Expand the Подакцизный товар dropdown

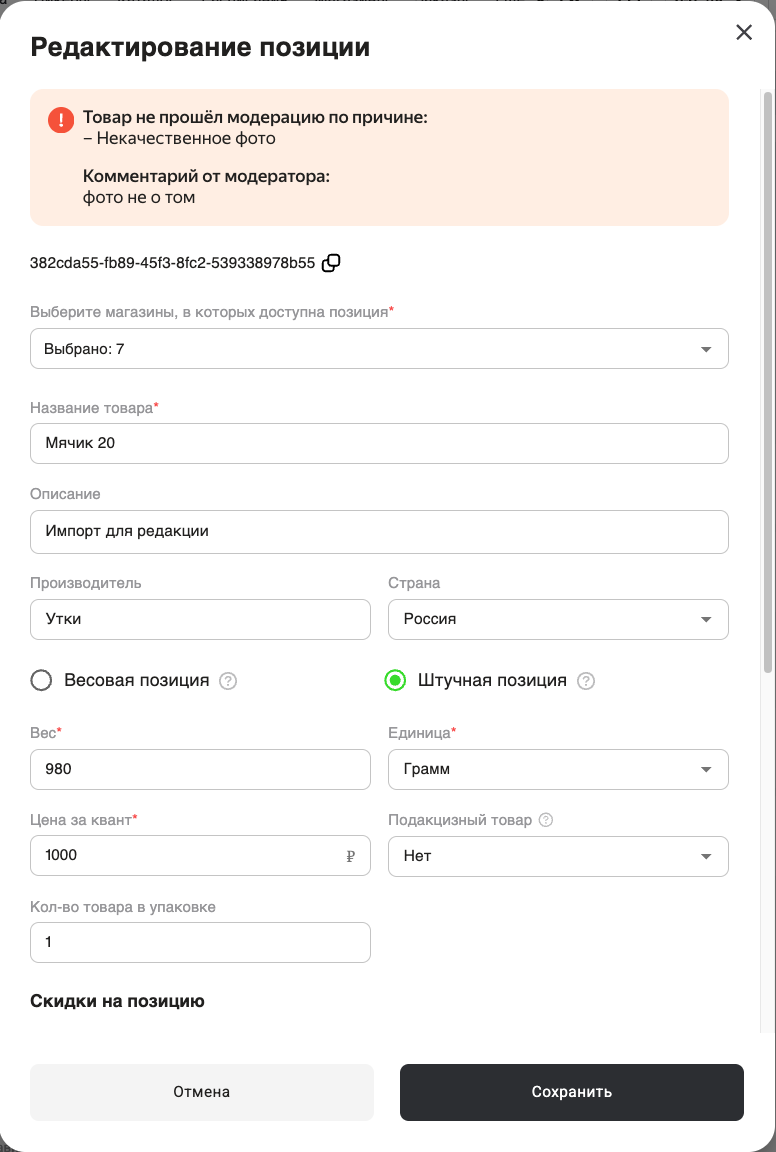(558, 856)
